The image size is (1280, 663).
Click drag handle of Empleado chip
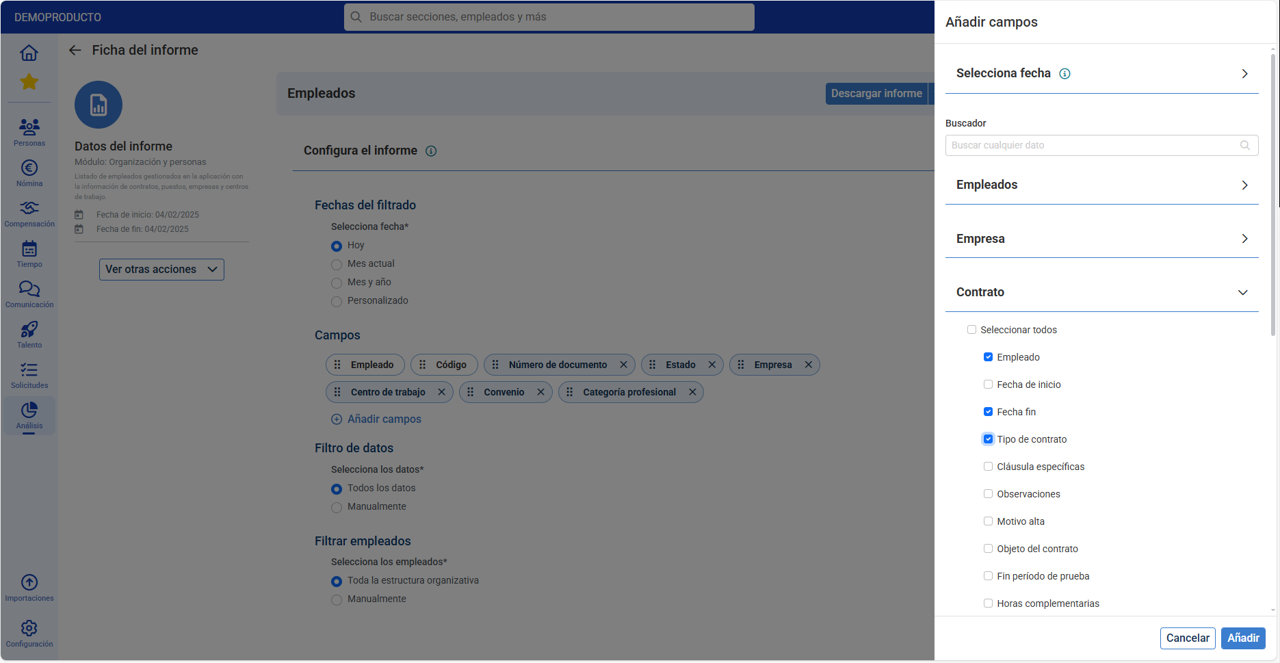coord(338,365)
